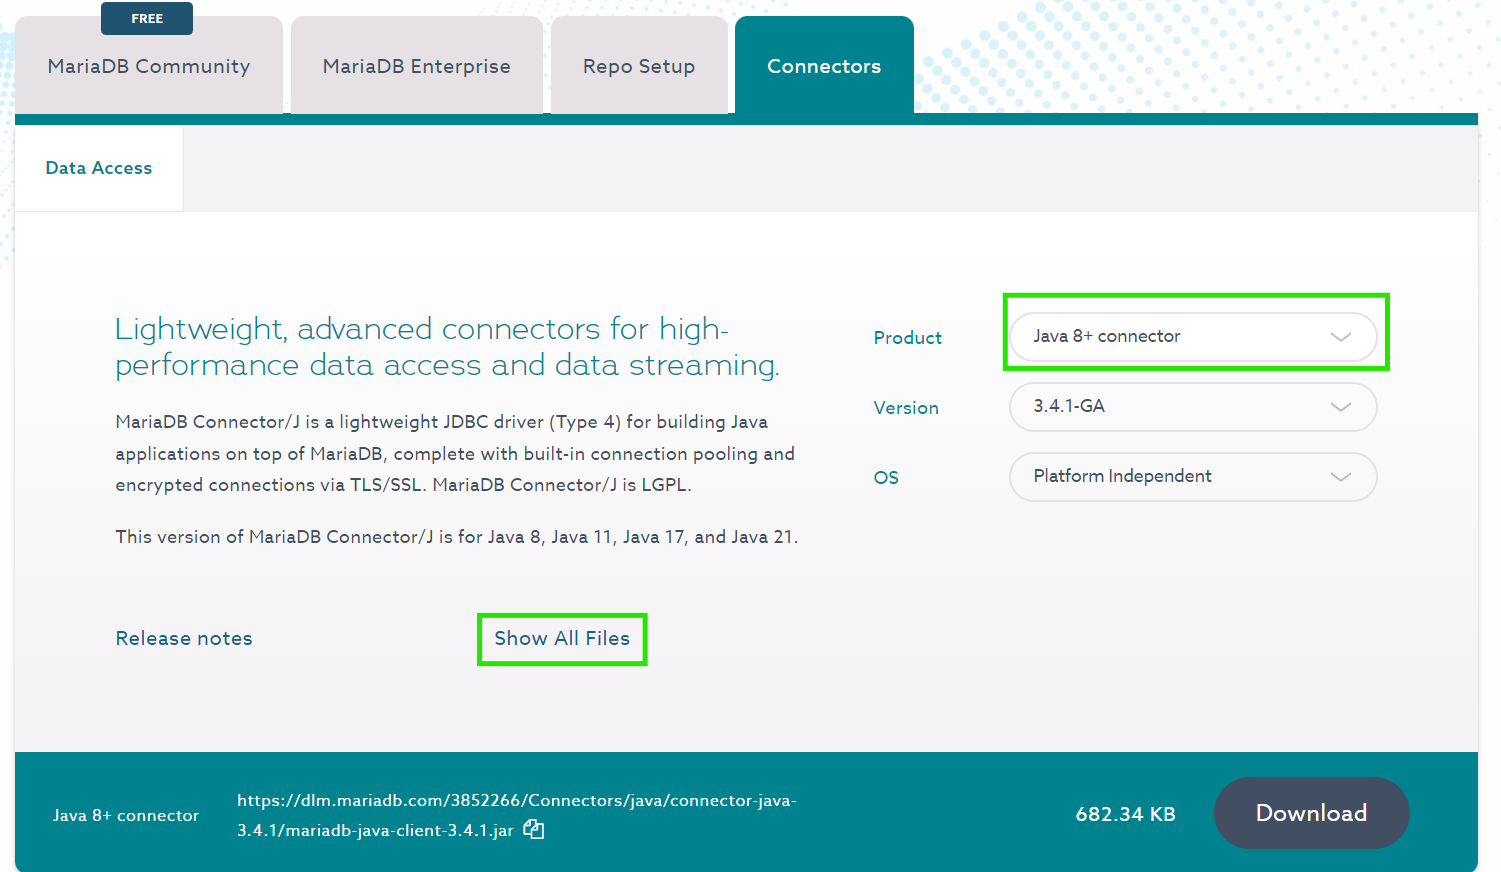Switch to the MariaDB Community tab
This screenshot has width=1501, height=872.
(x=149, y=66)
